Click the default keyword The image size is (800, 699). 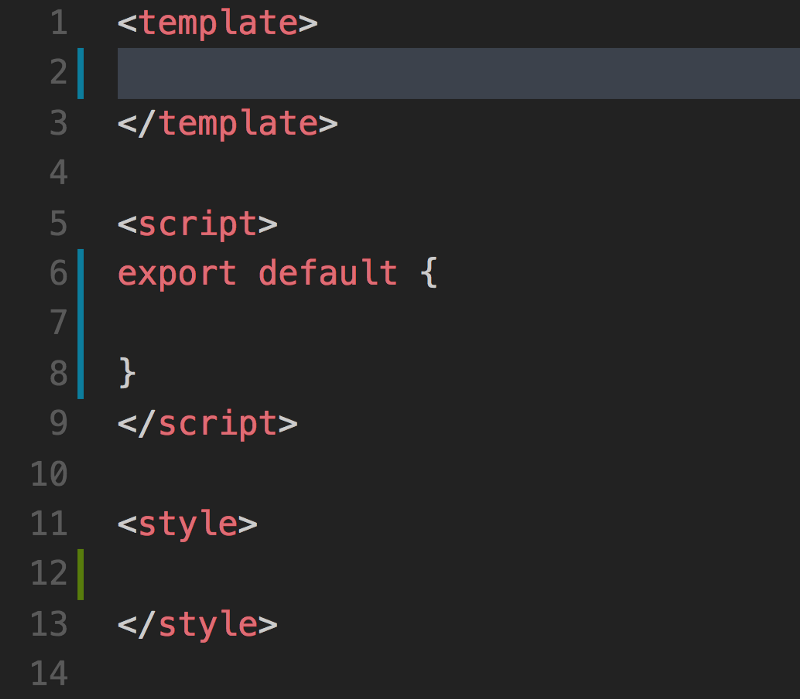pos(328,273)
